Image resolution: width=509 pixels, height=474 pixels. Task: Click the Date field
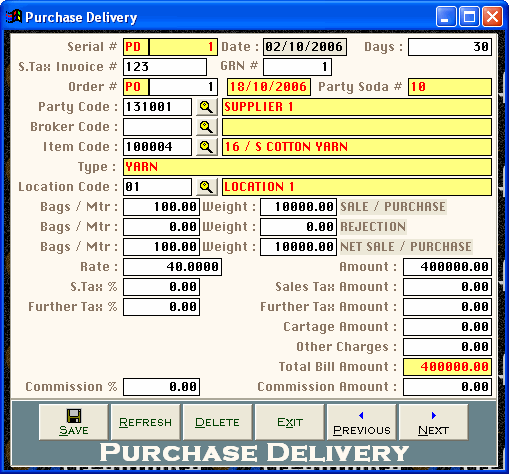pyautogui.click(x=305, y=47)
